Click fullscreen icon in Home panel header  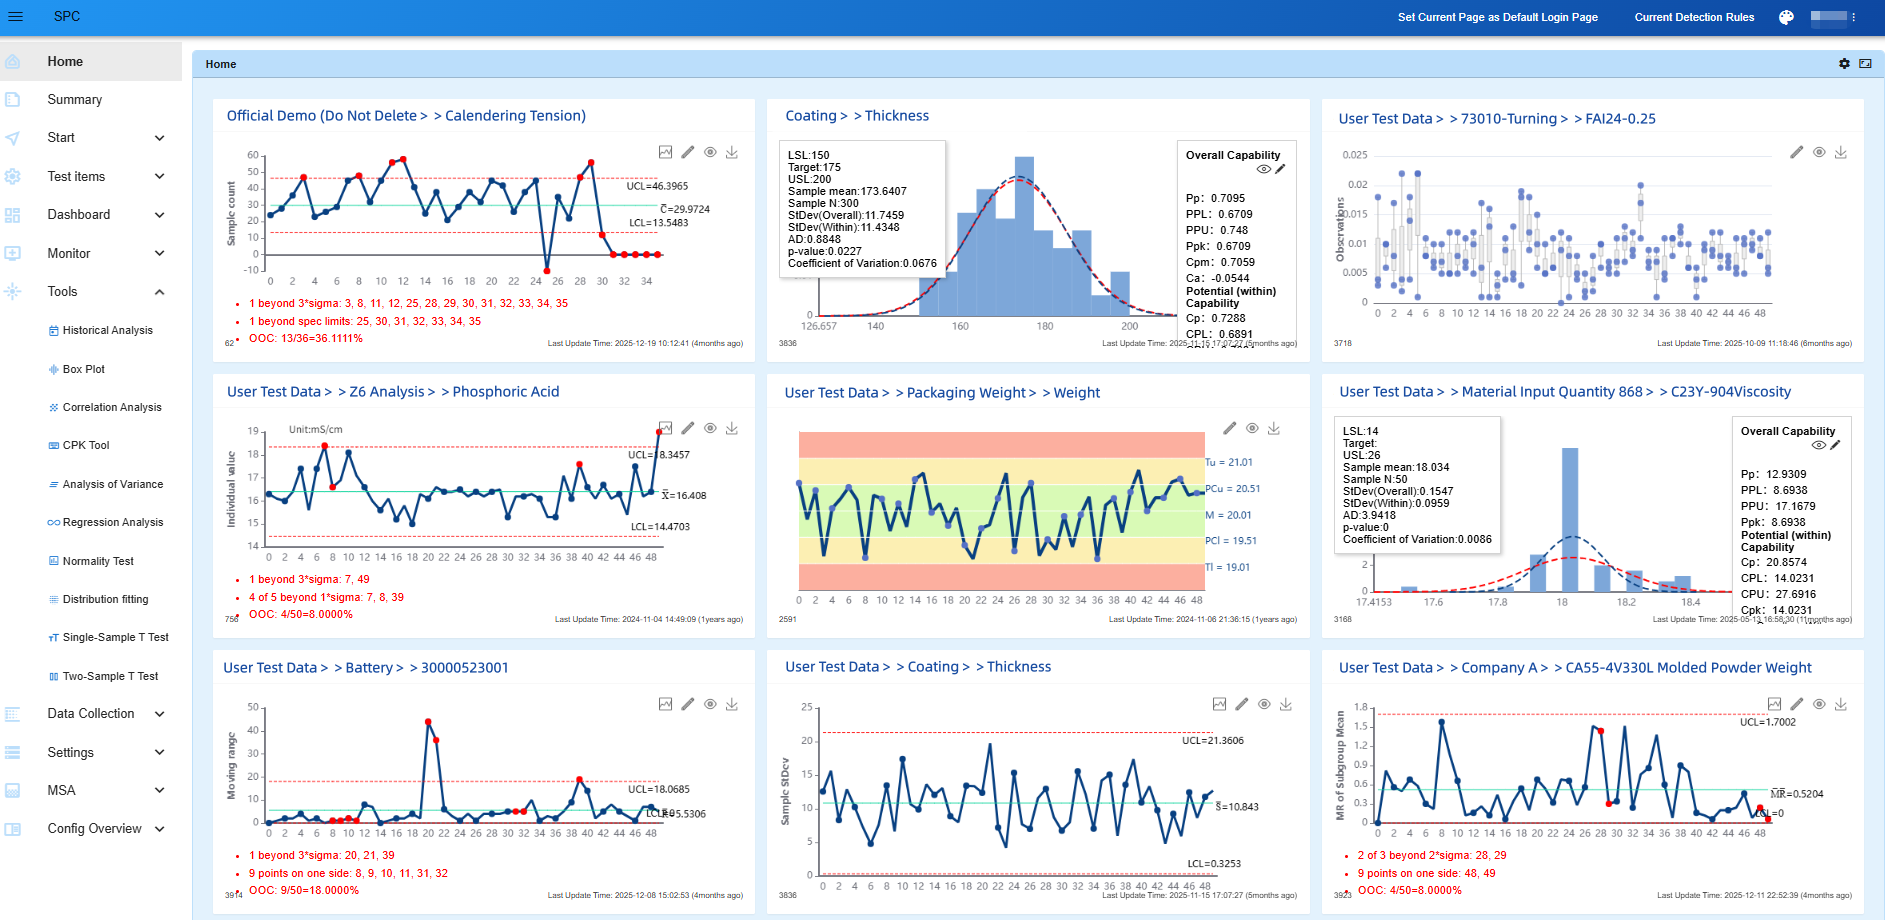(1865, 64)
